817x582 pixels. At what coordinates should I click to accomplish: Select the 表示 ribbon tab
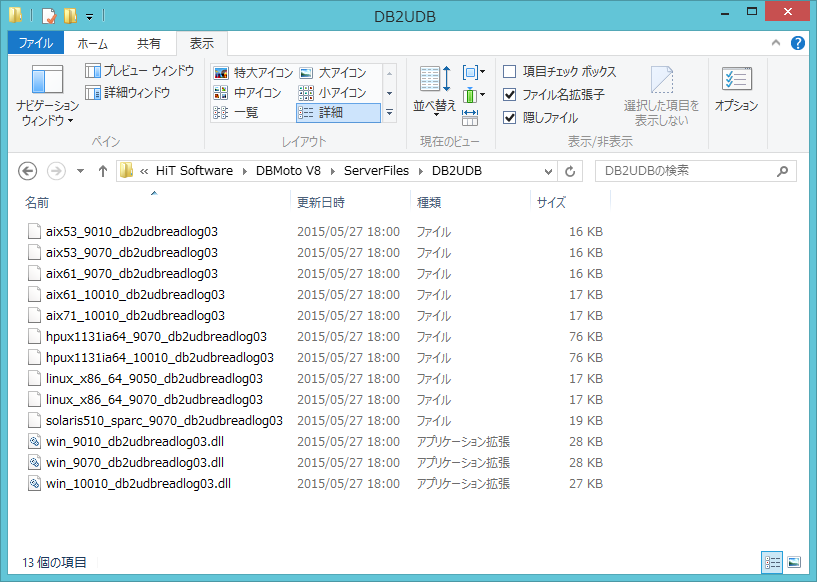click(x=202, y=43)
